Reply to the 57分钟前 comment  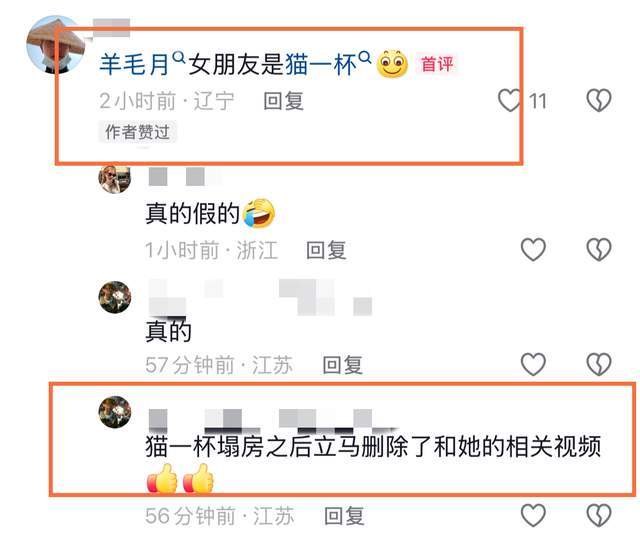point(342,365)
